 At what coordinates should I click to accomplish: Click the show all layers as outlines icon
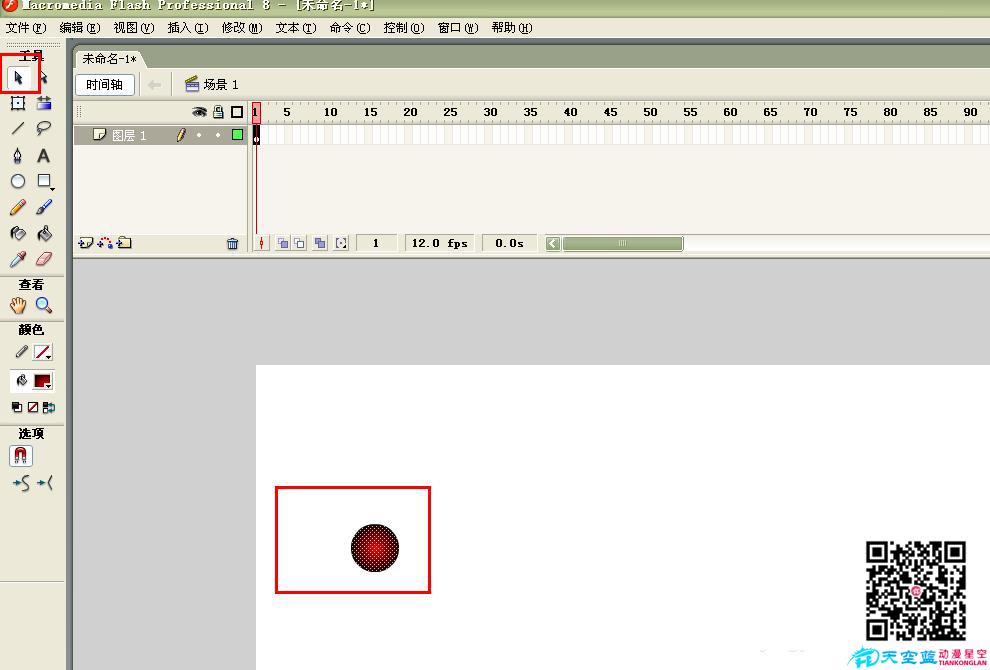click(237, 112)
